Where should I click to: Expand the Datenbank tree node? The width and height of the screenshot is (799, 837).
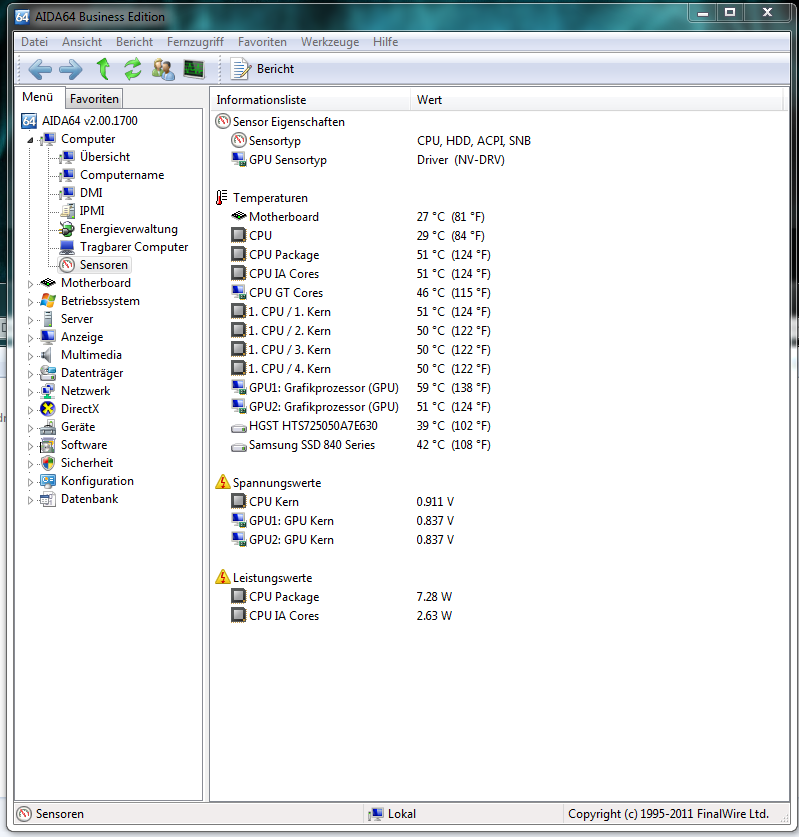pos(30,500)
